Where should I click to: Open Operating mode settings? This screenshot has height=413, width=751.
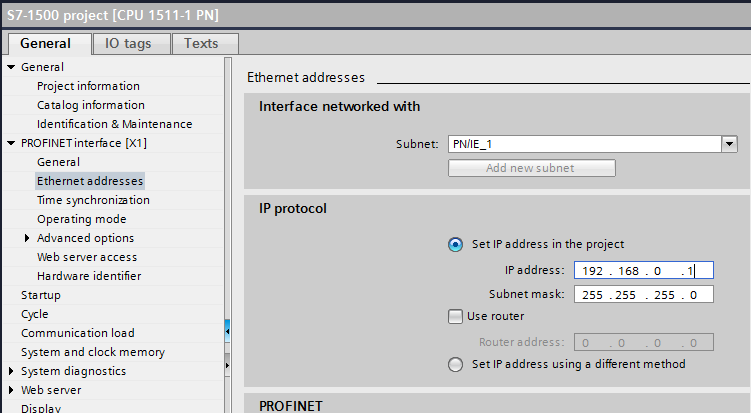coord(81,219)
